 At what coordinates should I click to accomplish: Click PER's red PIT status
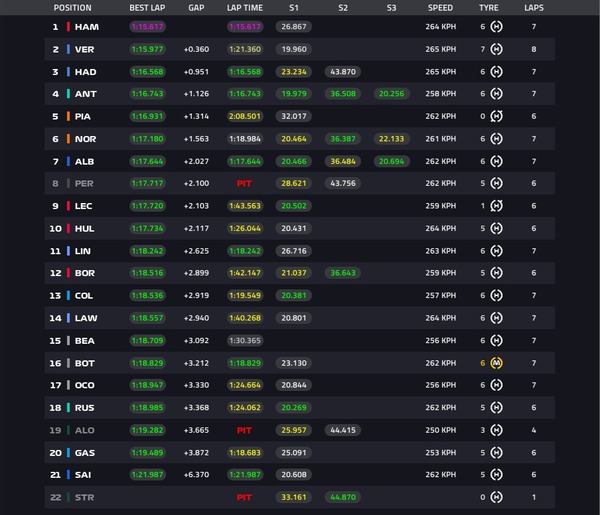pos(244,184)
